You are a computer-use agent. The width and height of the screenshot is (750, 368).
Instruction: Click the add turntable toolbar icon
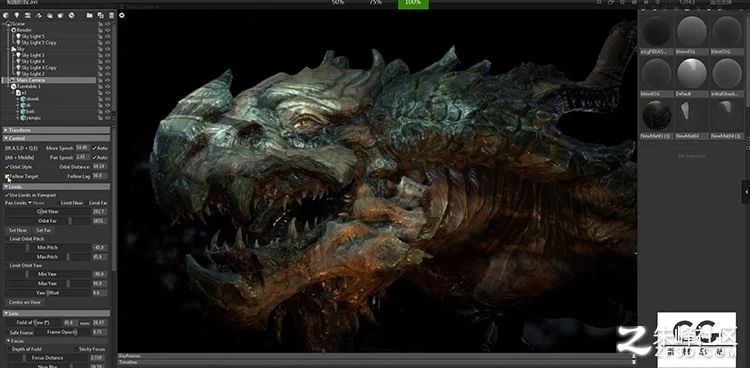[x=39, y=15]
